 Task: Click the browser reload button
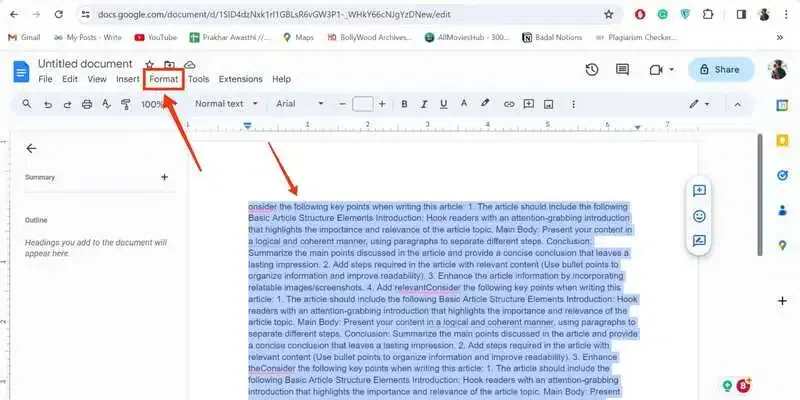point(59,14)
